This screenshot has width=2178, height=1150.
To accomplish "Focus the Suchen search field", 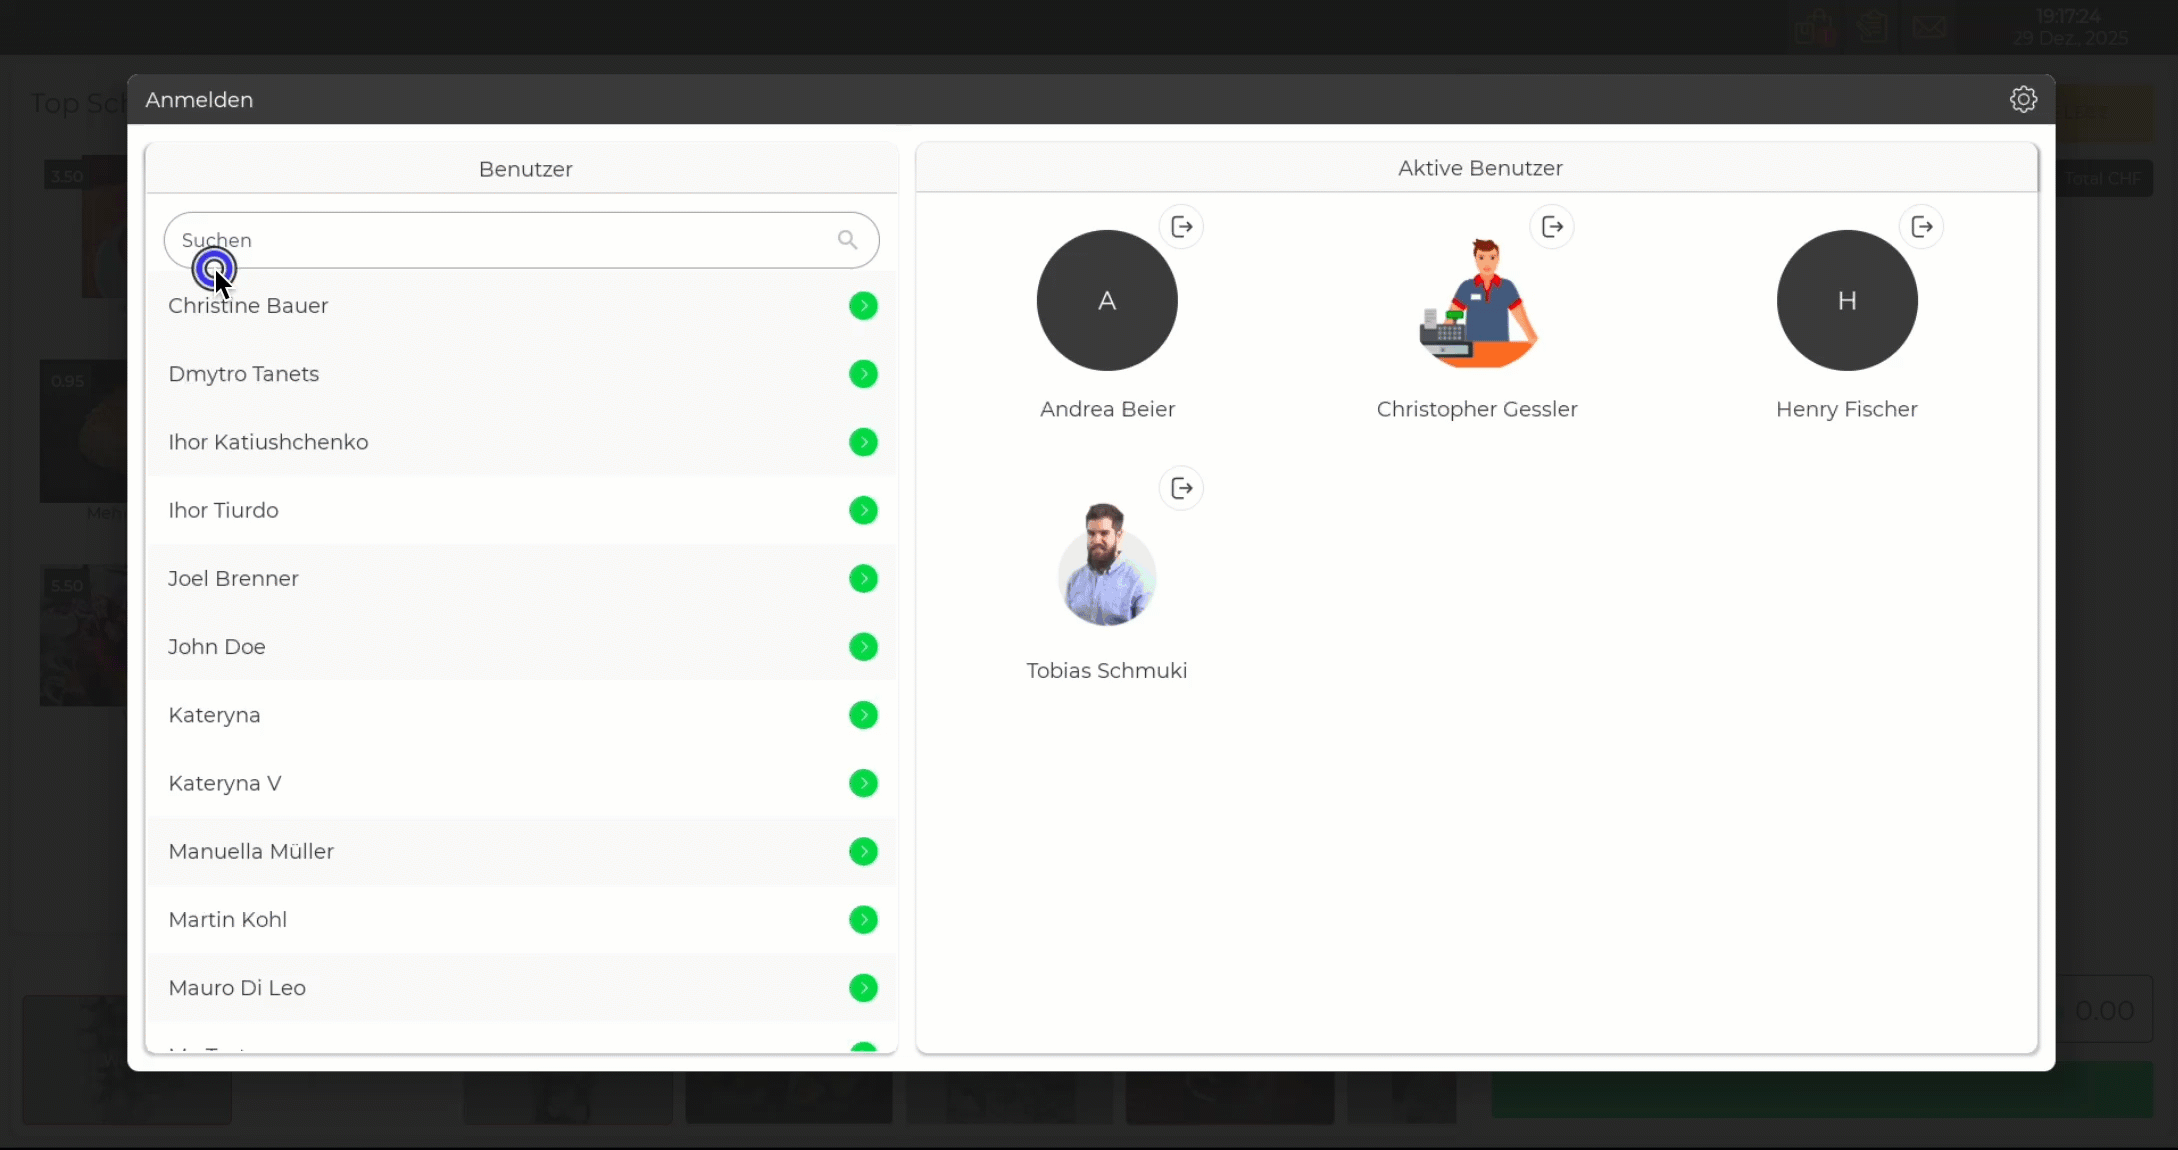I will point(500,240).
